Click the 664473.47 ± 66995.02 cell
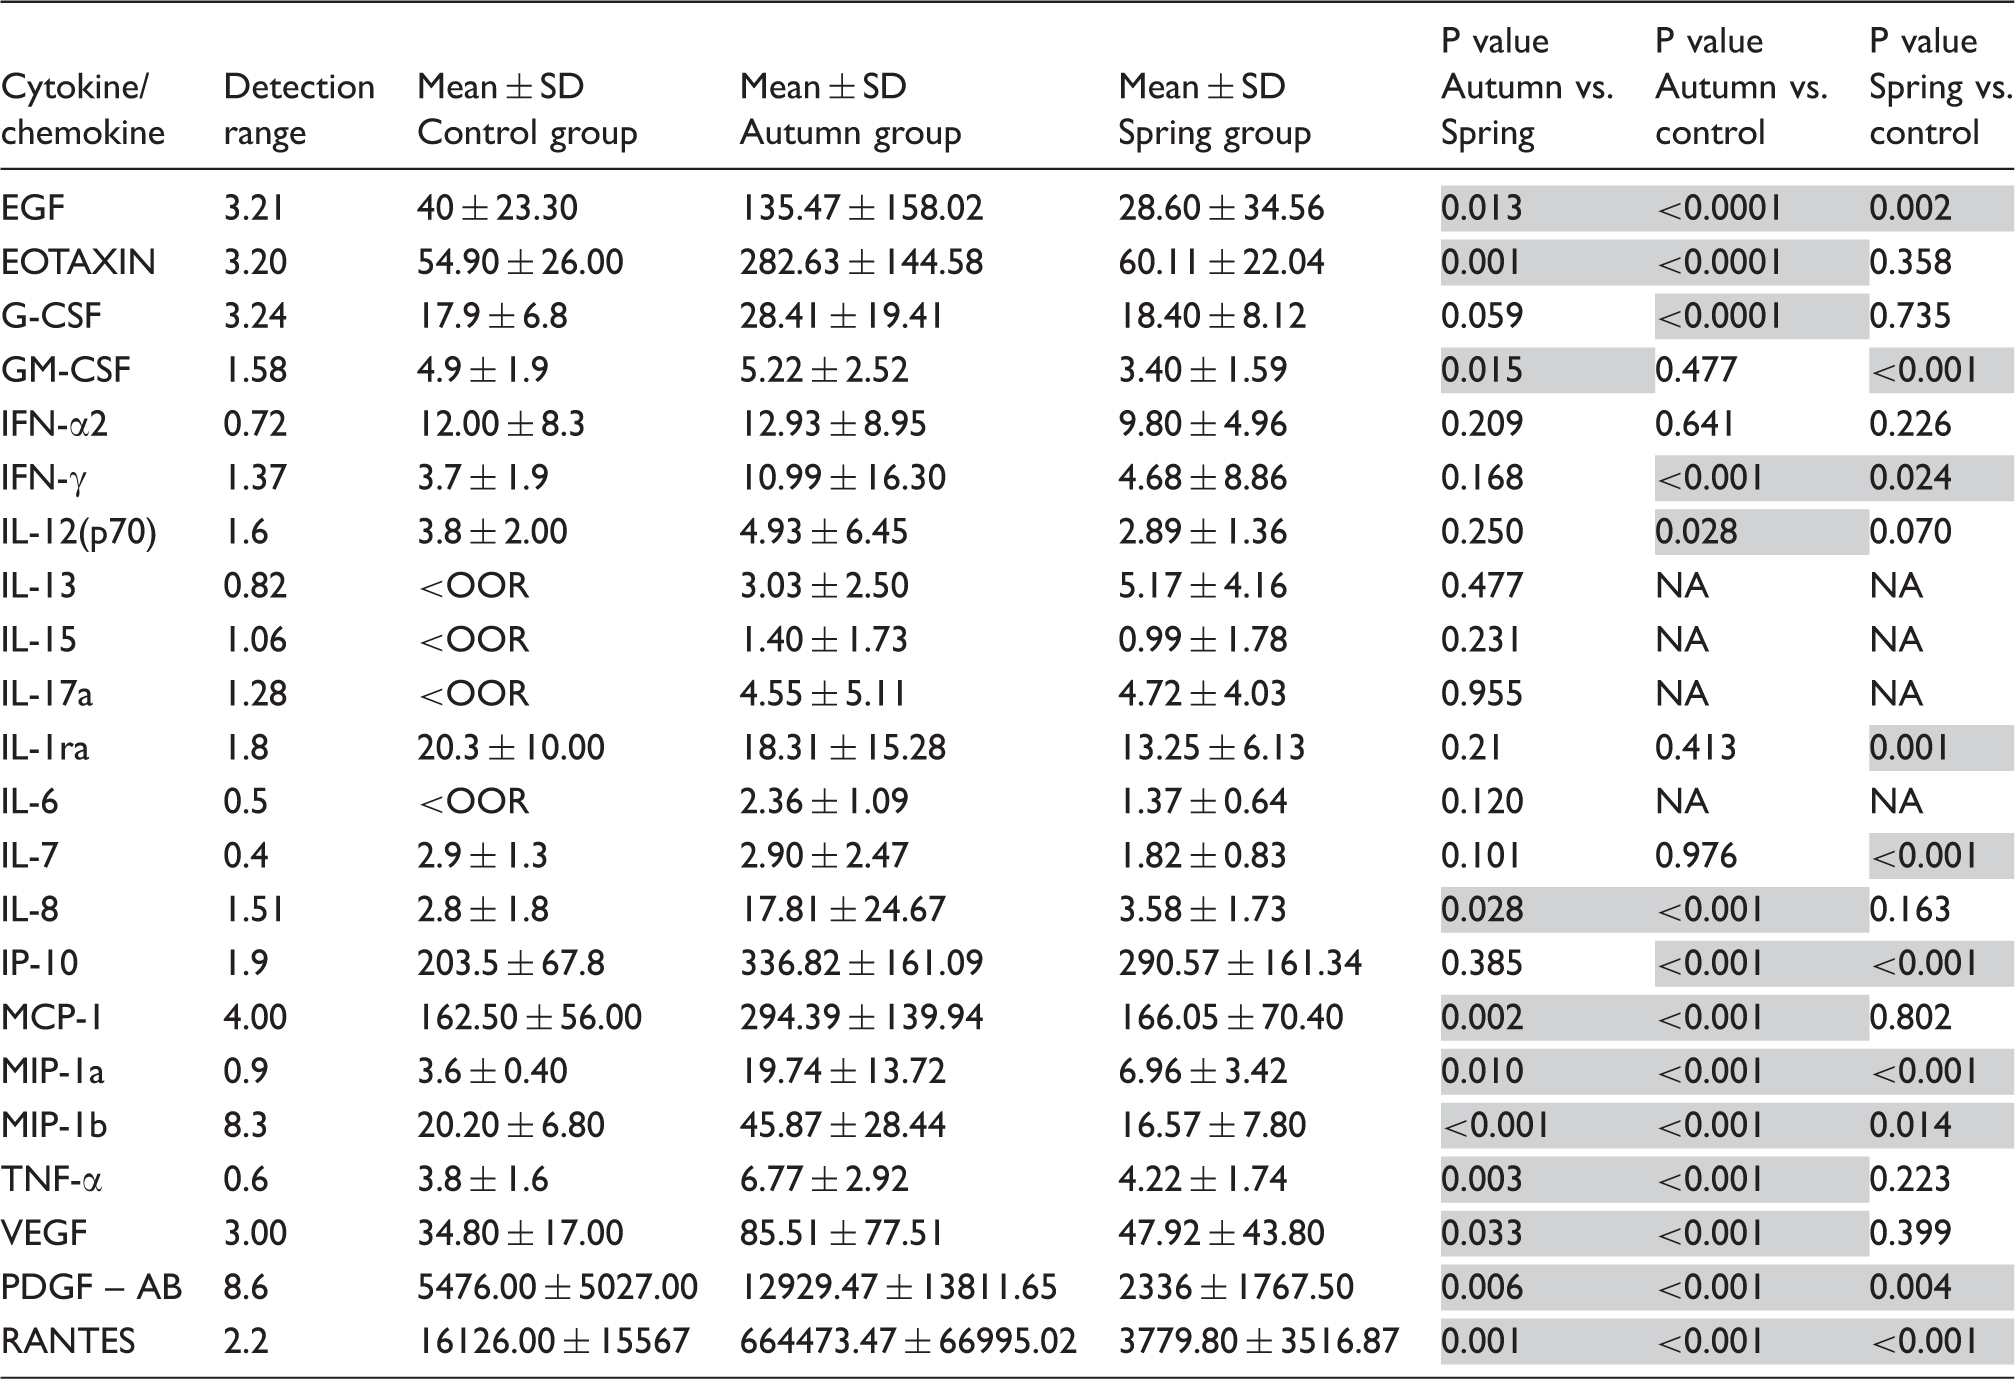The height and width of the screenshot is (1379, 2015). (x=907, y=1341)
